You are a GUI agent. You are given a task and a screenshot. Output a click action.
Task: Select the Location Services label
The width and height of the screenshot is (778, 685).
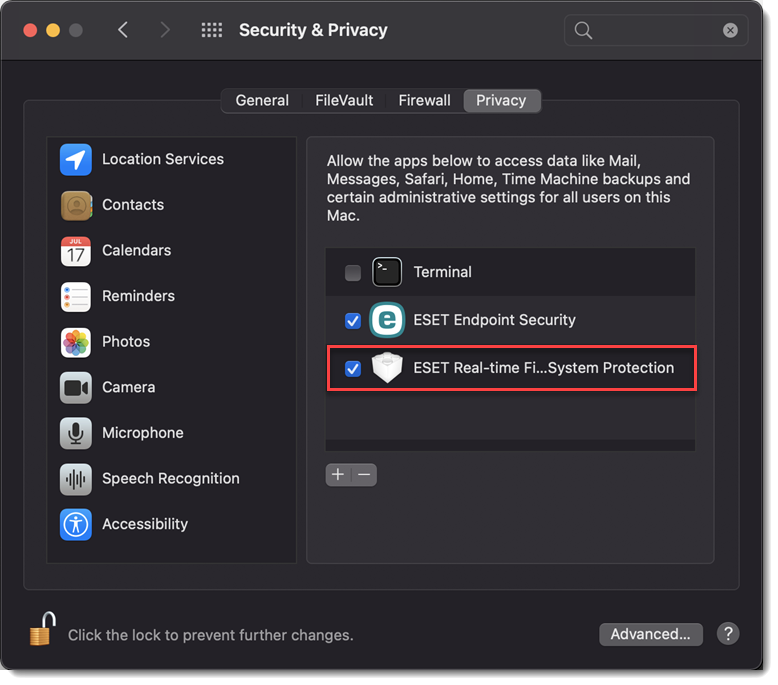[163, 159]
